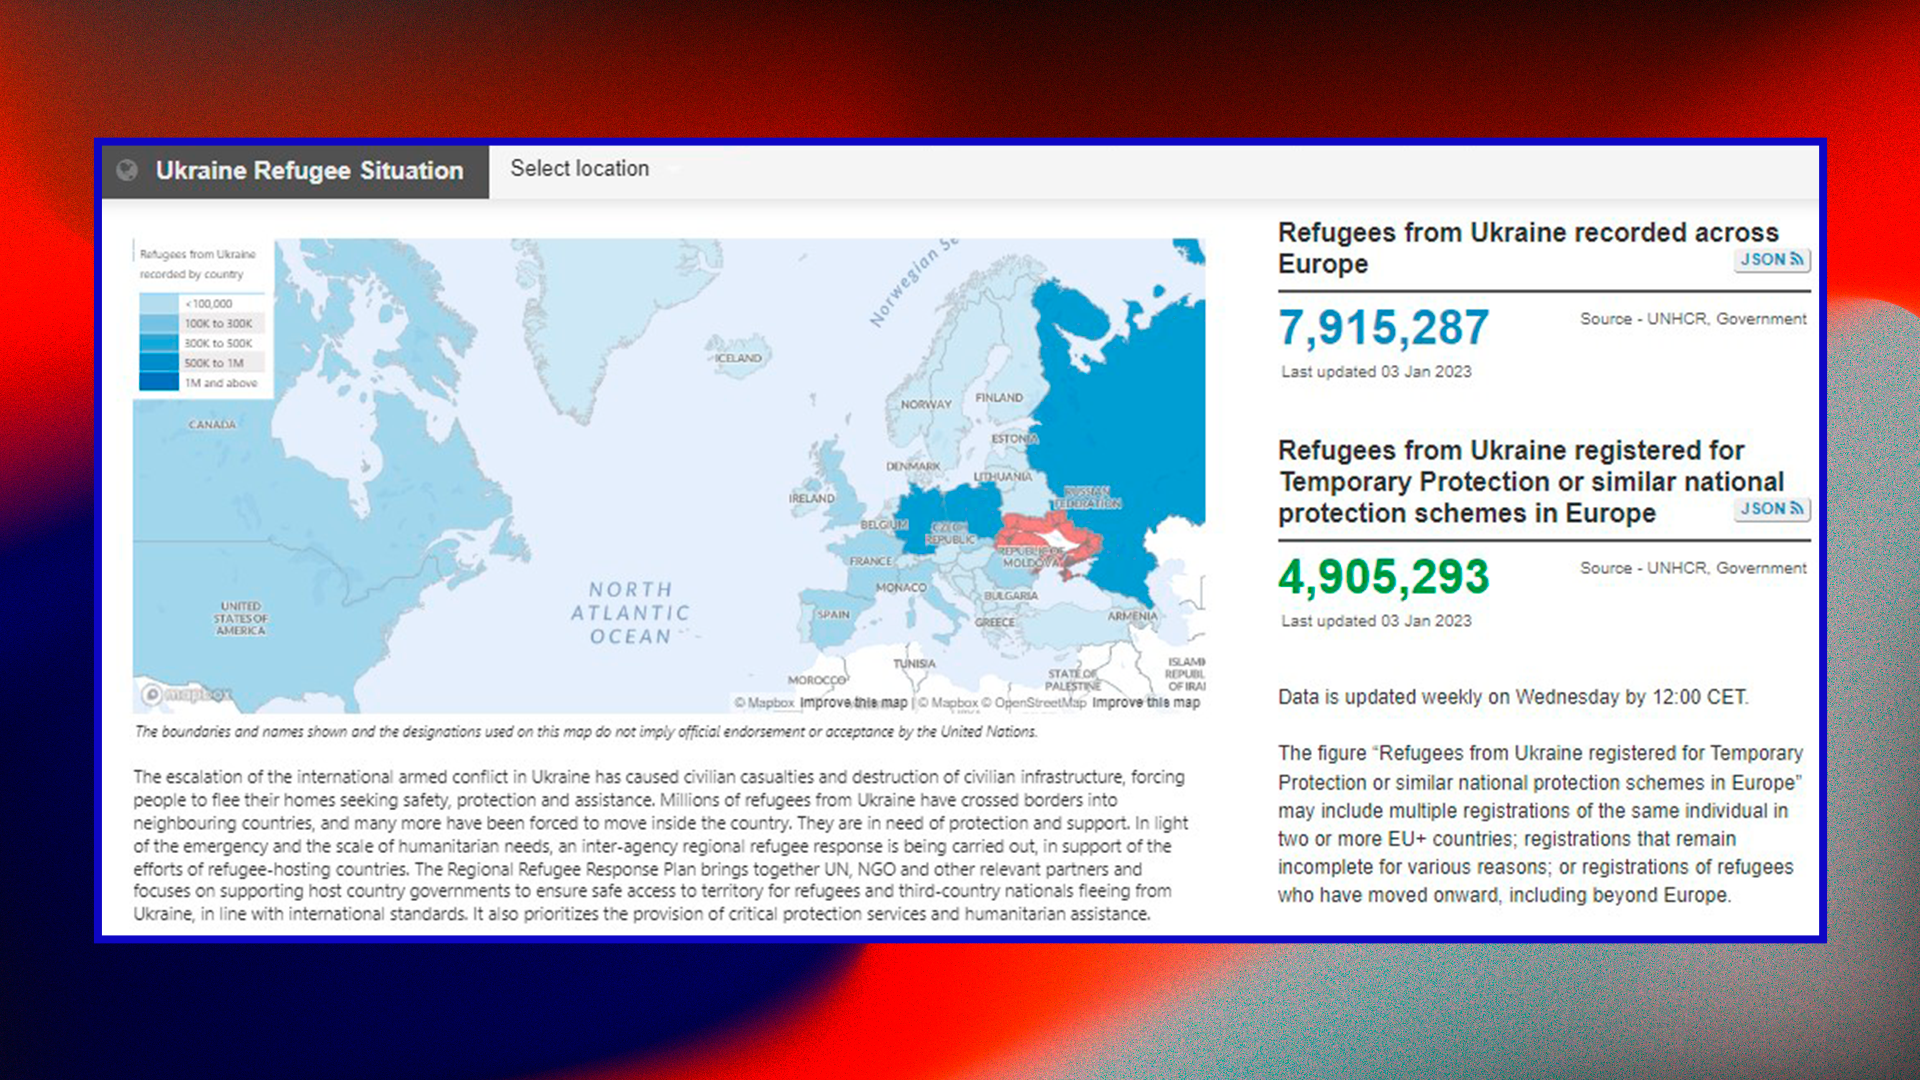
Task: Click the '<100,000' legend color swatch
Action: [159, 303]
